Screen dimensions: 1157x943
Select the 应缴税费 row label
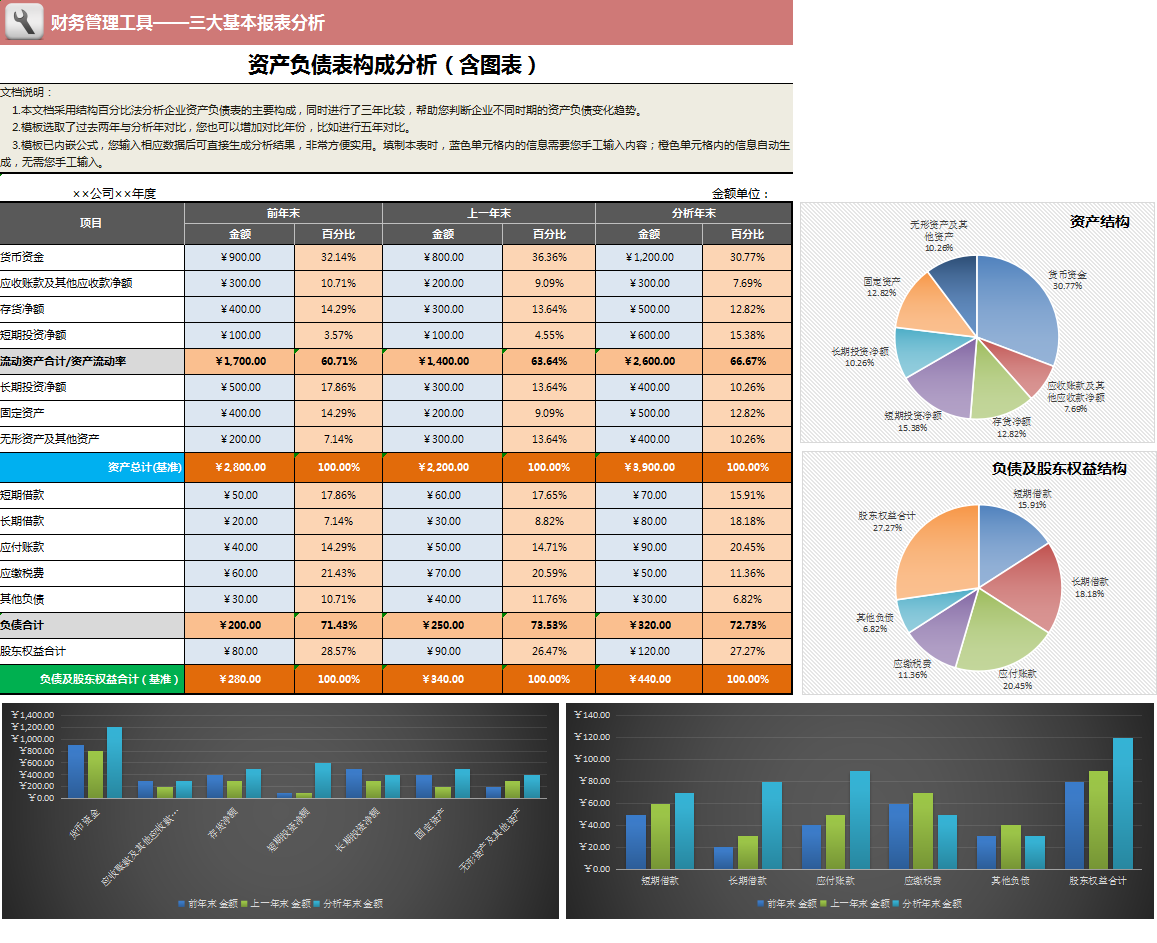(x=91, y=573)
